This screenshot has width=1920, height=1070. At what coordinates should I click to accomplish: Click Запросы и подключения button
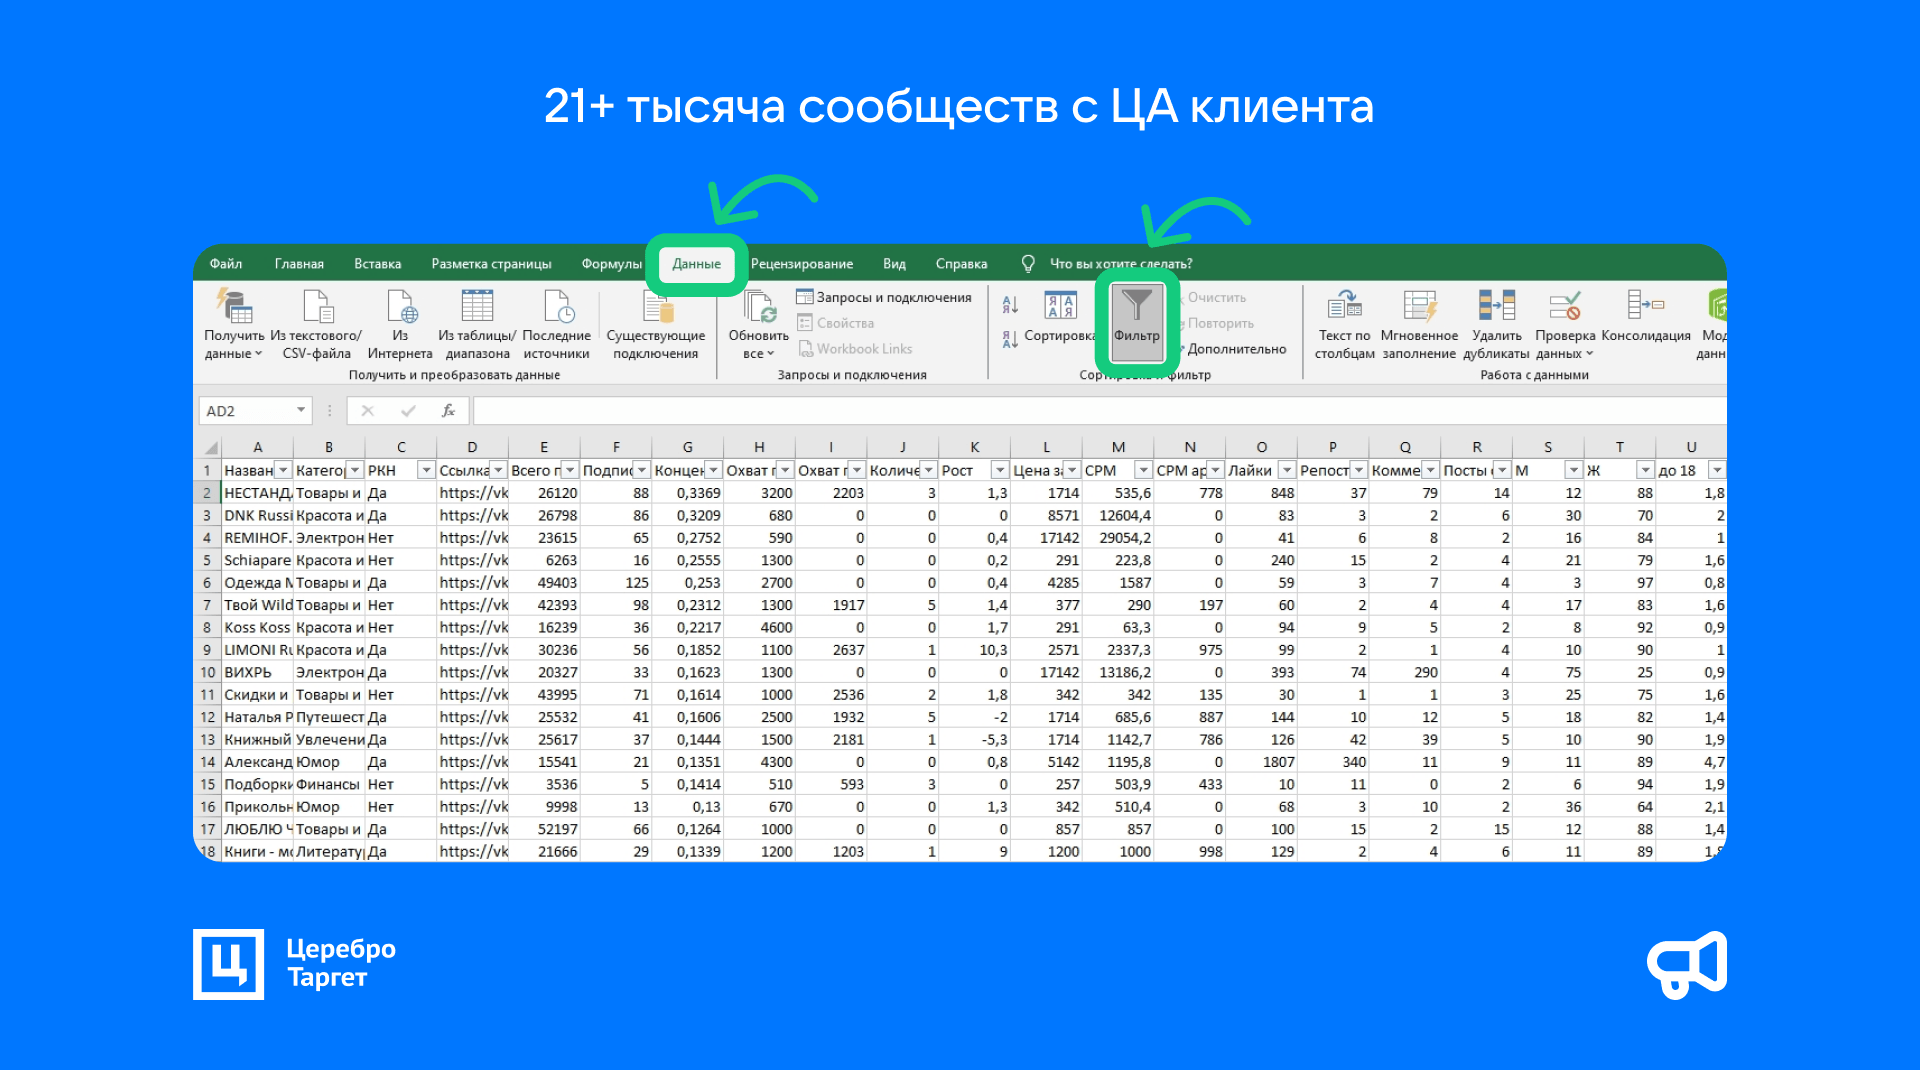point(884,297)
